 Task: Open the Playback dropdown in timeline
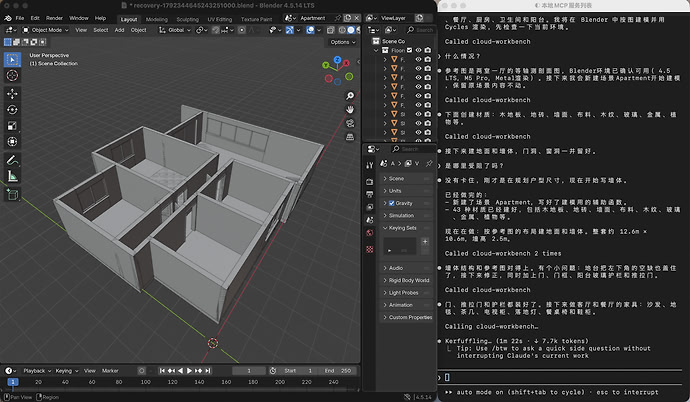click(x=37, y=371)
